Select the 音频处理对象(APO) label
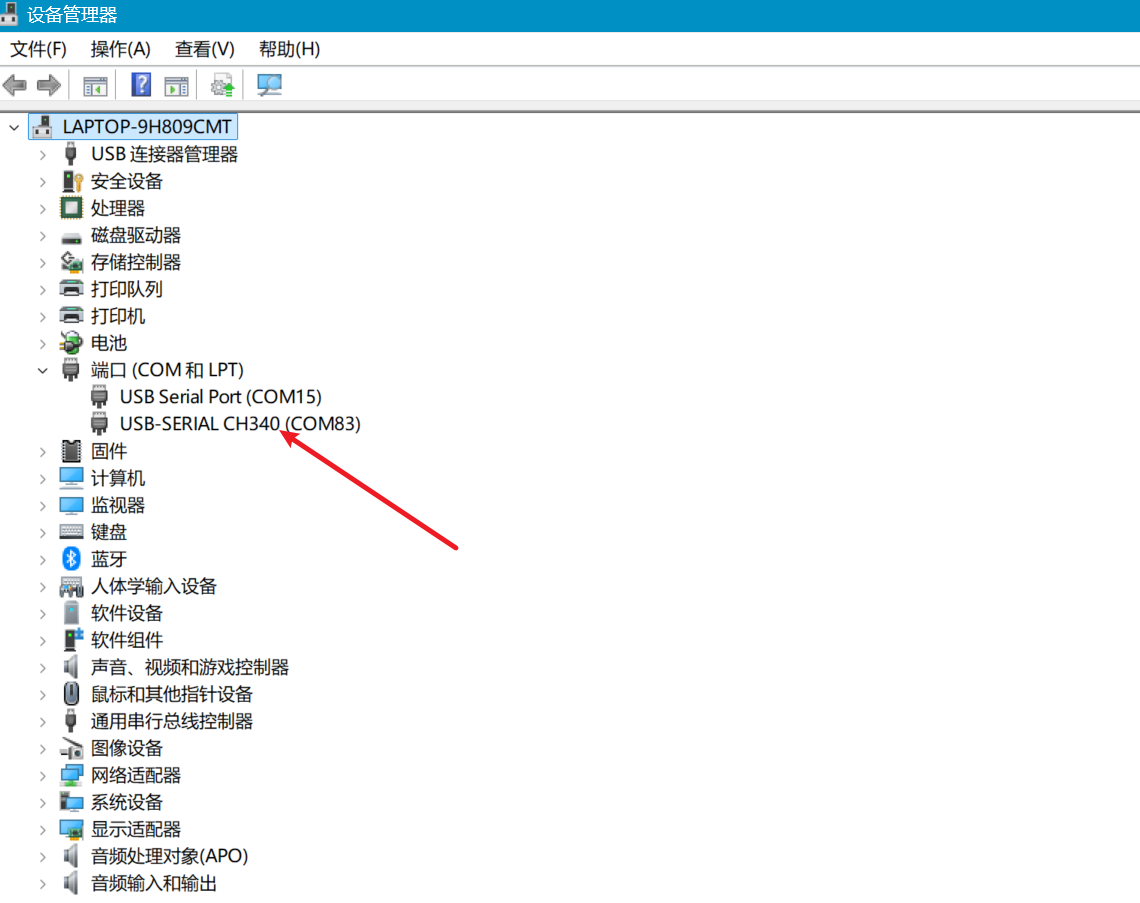 pyautogui.click(x=169, y=856)
